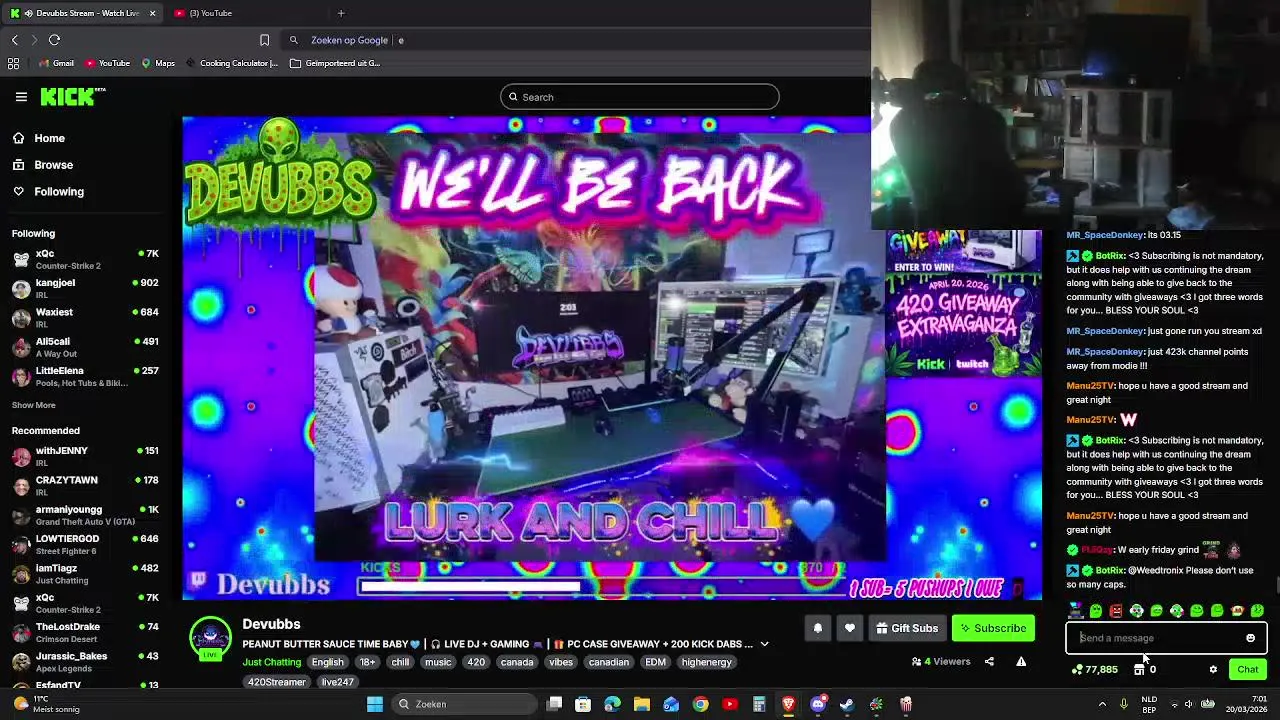Open withJENNY in Recommended list
Screen dimensions: 1280x720
85,456
